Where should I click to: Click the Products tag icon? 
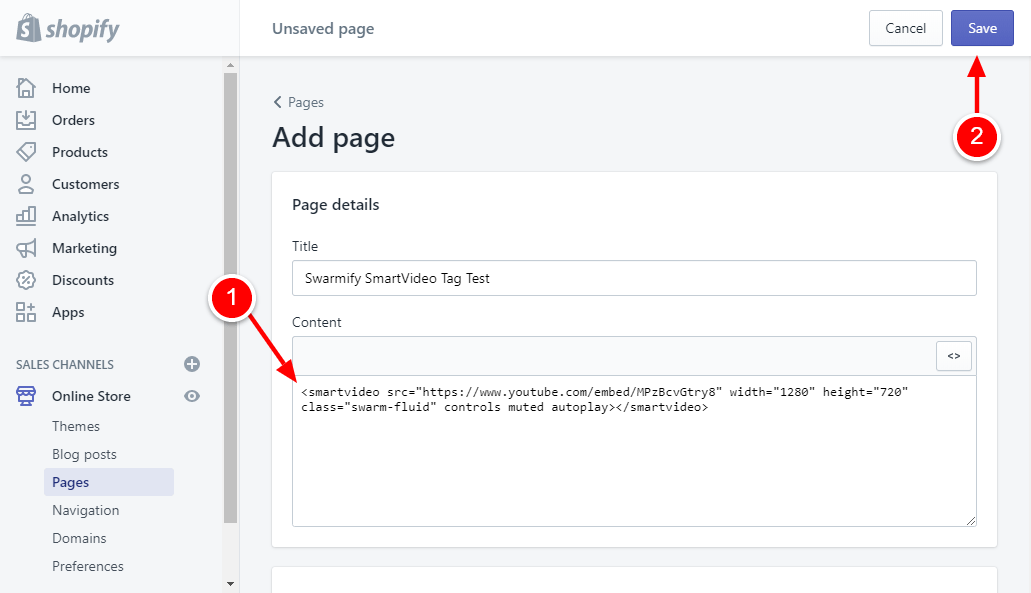pos(26,152)
